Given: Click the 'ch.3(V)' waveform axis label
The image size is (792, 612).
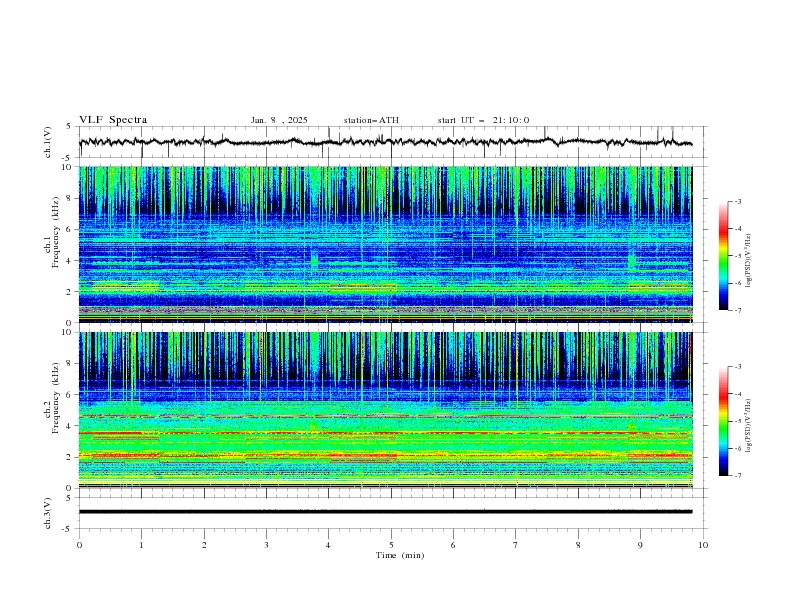Looking at the screenshot, I should coord(48,513).
